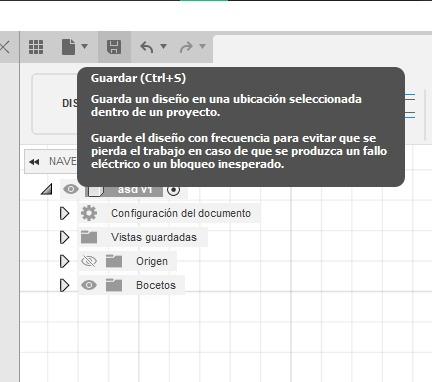Image resolution: width=432 pixels, height=382 pixels.
Task: Expand Configuración del documento node
Action: pyautogui.click(x=64, y=213)
